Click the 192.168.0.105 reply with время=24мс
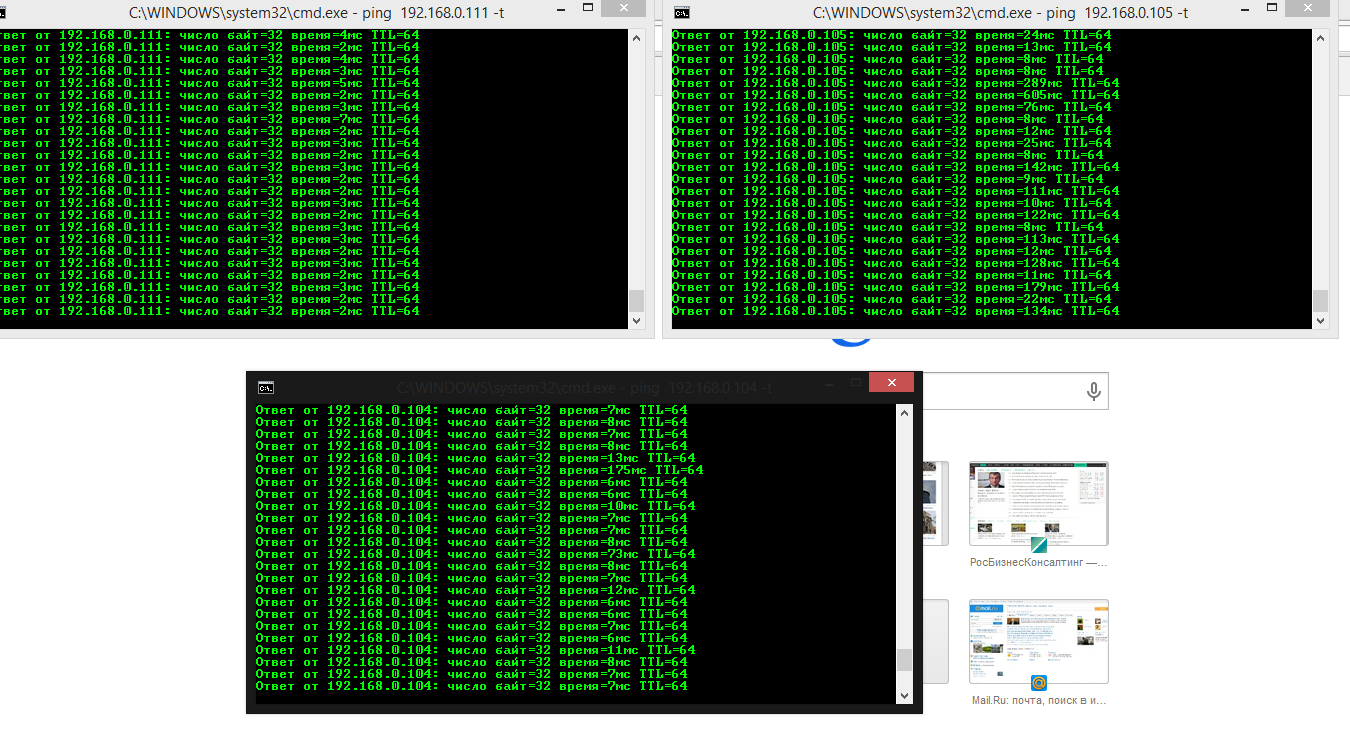This screenshot has height=741, width=1350. point(892,35)
